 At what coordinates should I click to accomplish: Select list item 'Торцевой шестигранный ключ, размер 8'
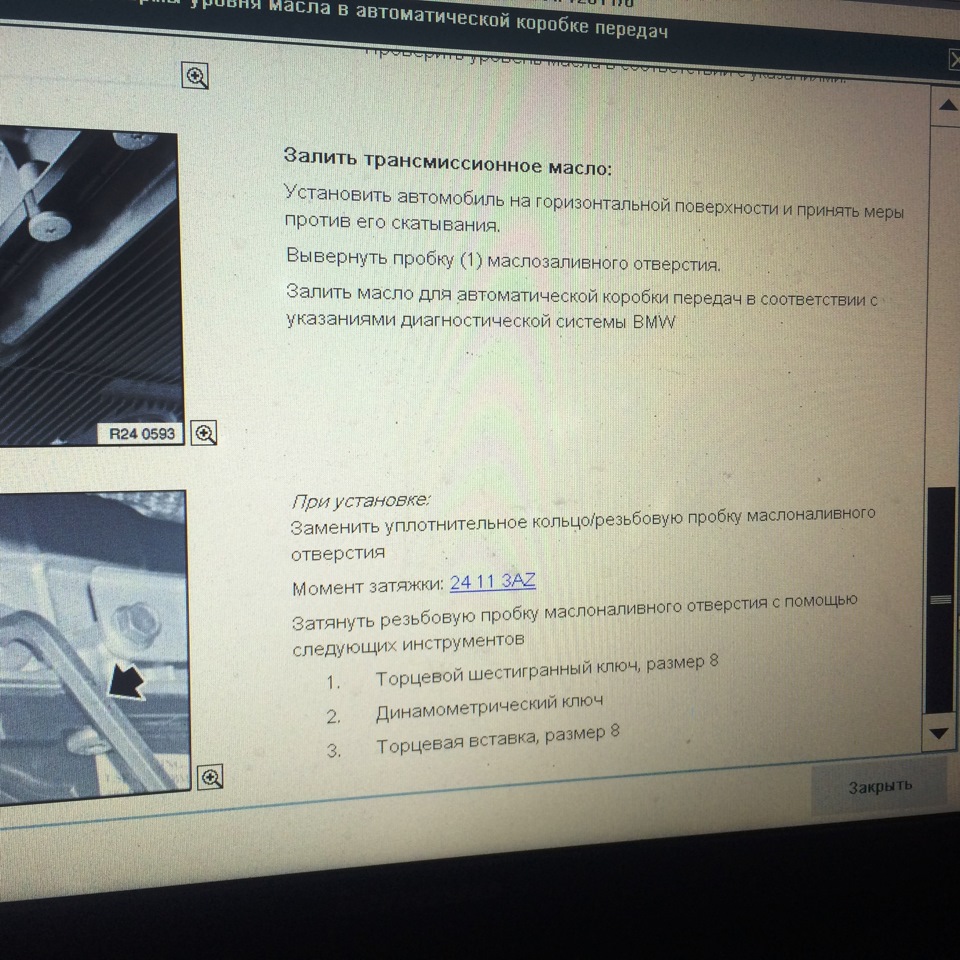[x=547, y=670]
